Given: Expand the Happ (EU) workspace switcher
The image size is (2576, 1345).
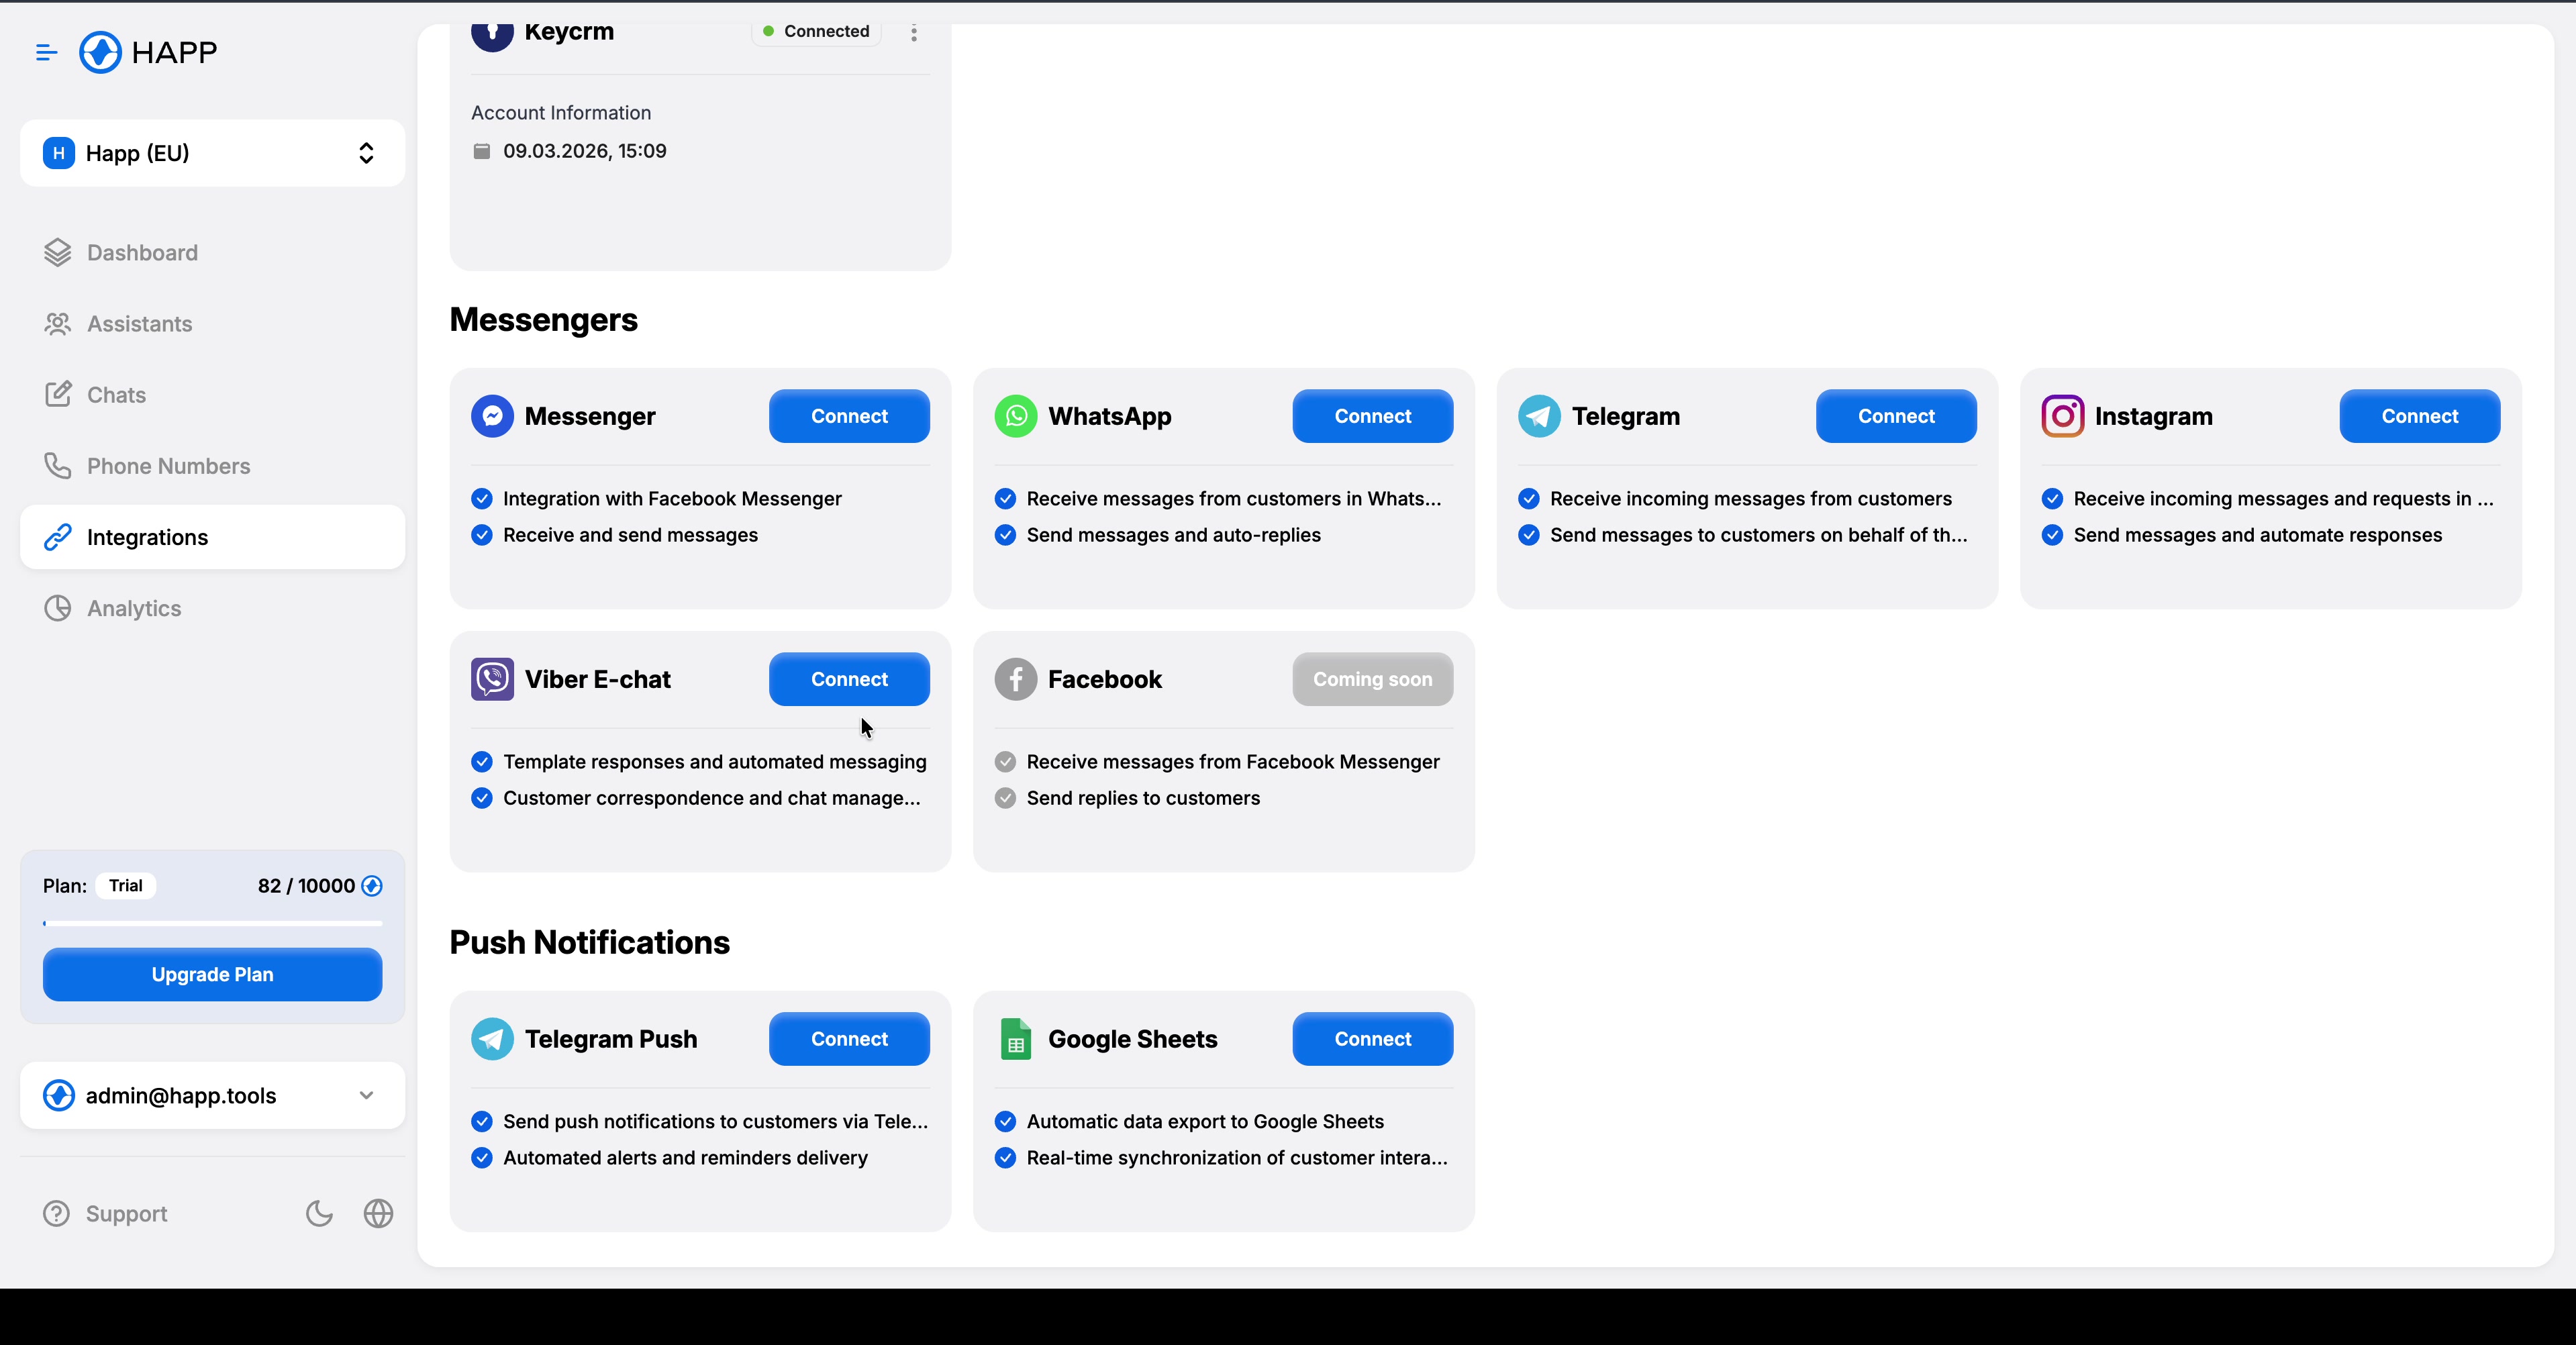Looking at the screenshot, I should (366, 153).
